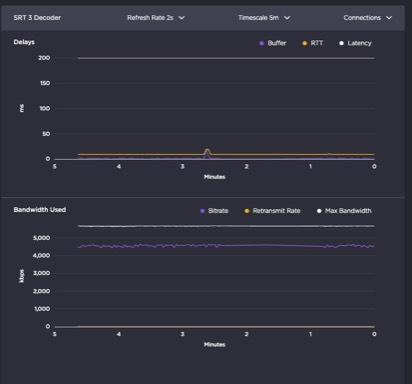Viewport: 412px width, 384px height.
Task: Click the Minutes label under Bandwidth chart
Action: tap(214, 345)
